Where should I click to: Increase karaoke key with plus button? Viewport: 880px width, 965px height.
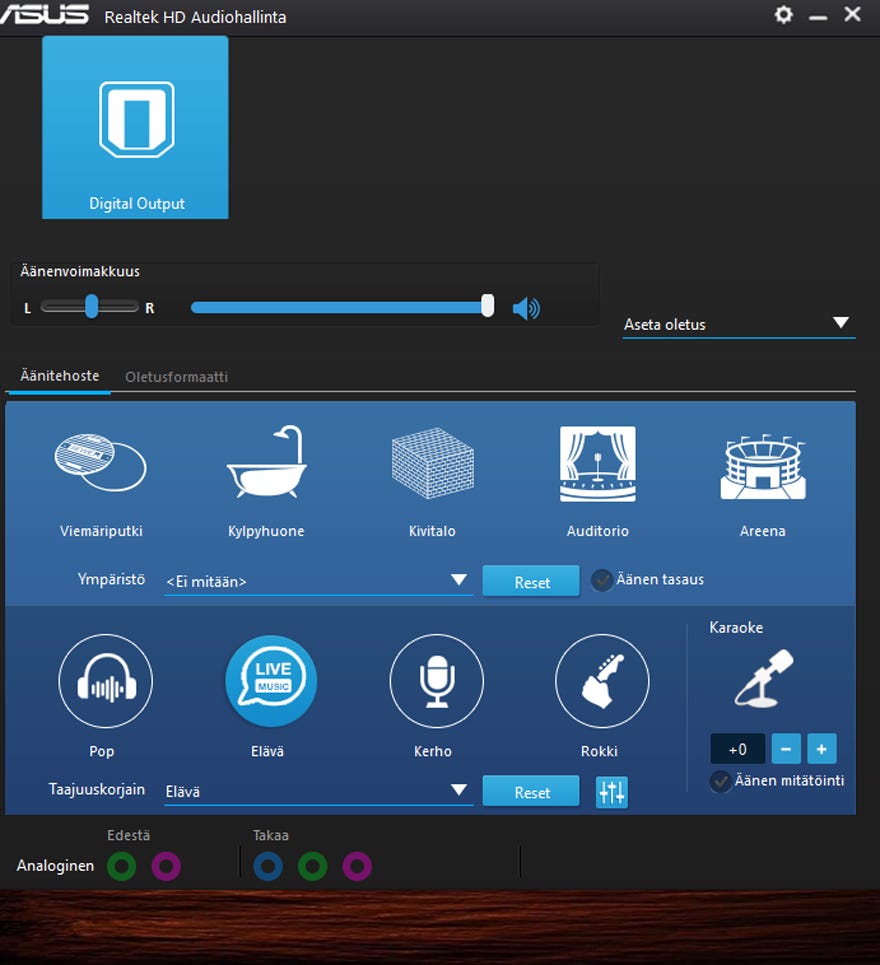pyautogui.click(x=822, y=749)
